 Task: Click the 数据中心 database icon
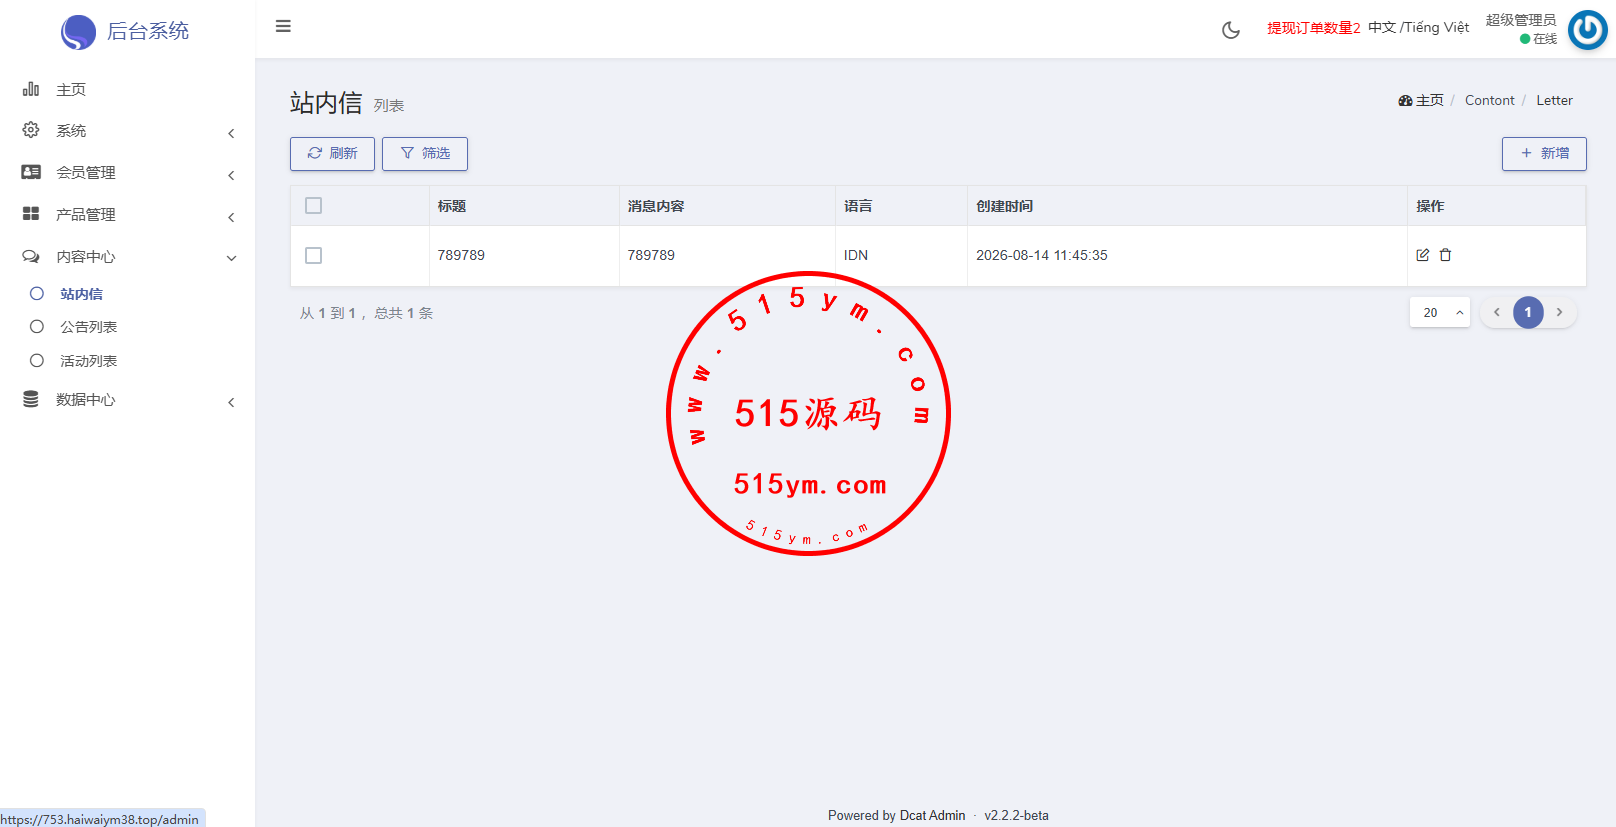pyautogui.click(x=31, y=399)
